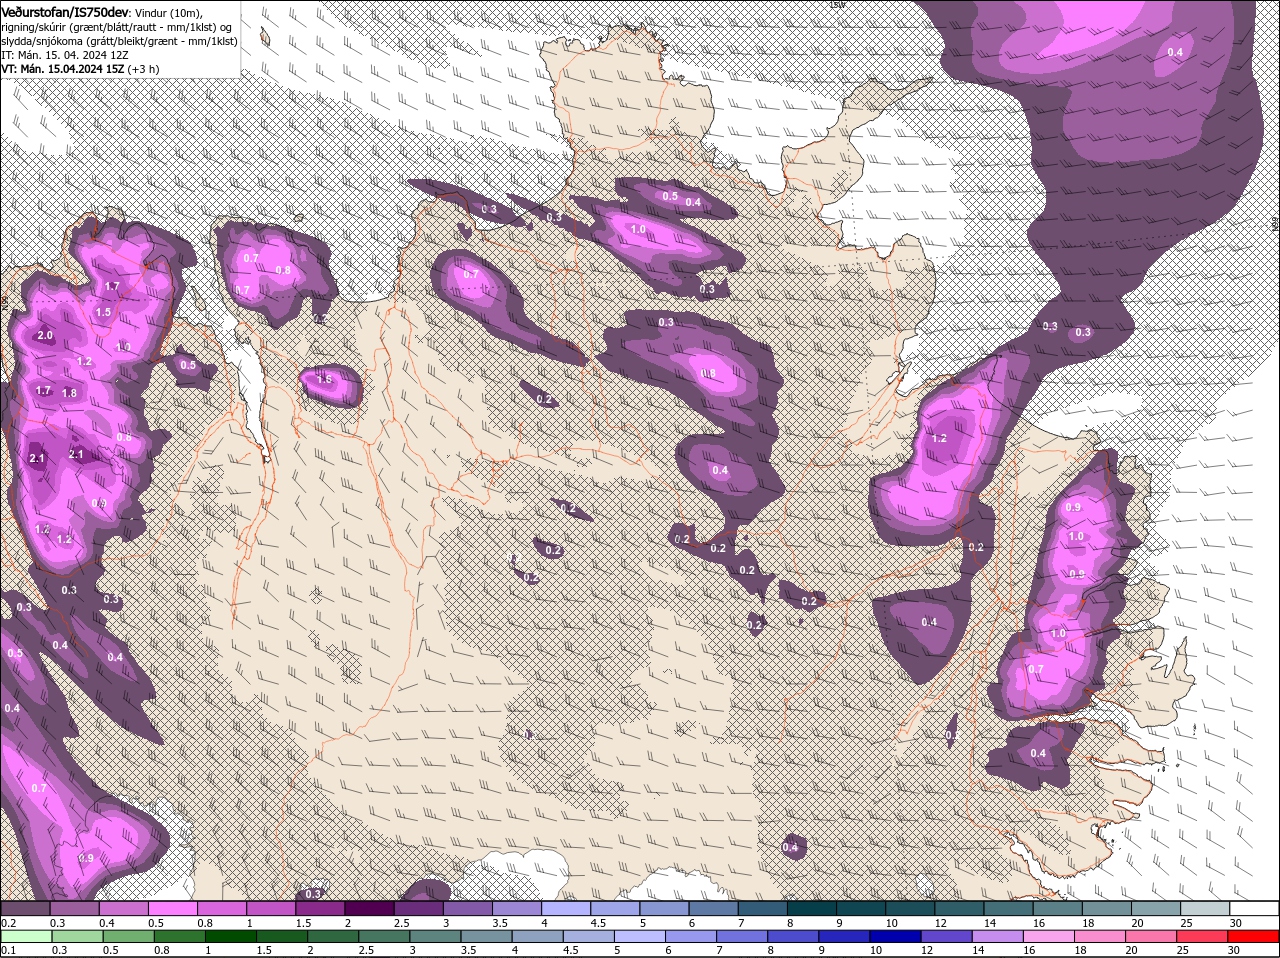This screenshot has width=1280, height=958.
Task: Click the navy 10 swatch on rain scale
Action: pos(896,936)
